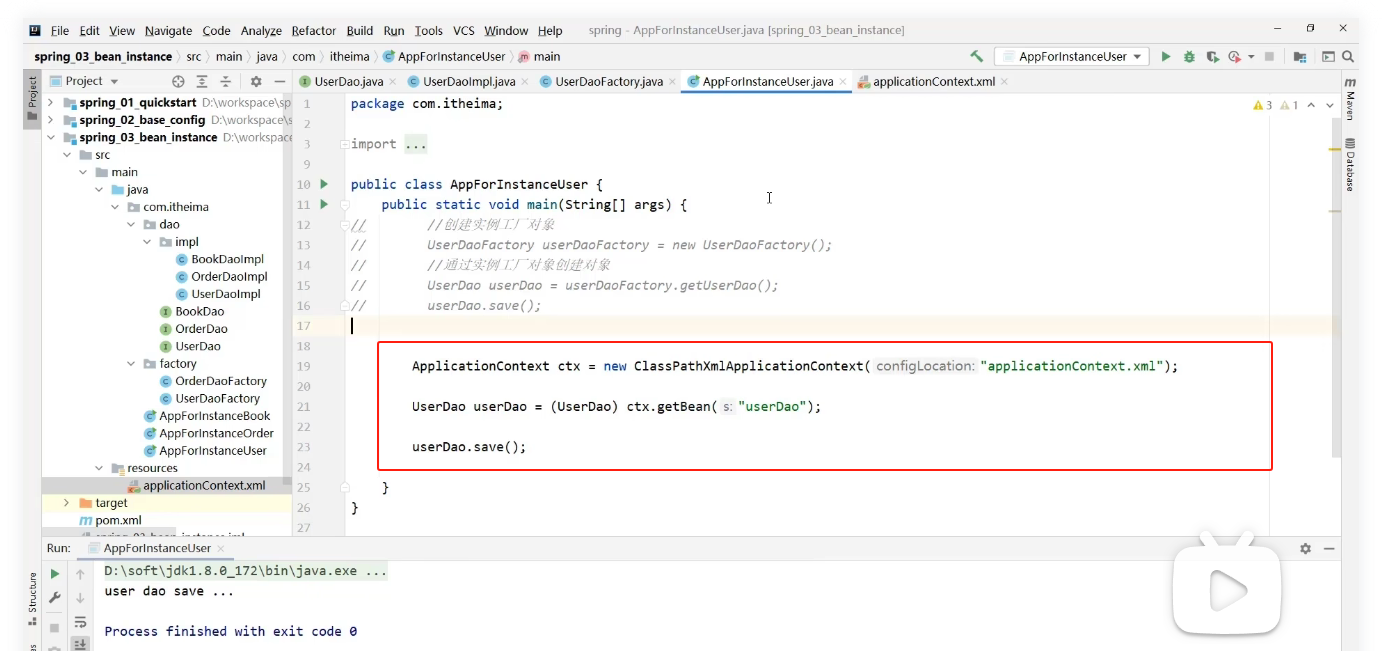1385x651 pixels.
Task: Click the stop square in Run panel sidebar
Action: tap(55, 628)
